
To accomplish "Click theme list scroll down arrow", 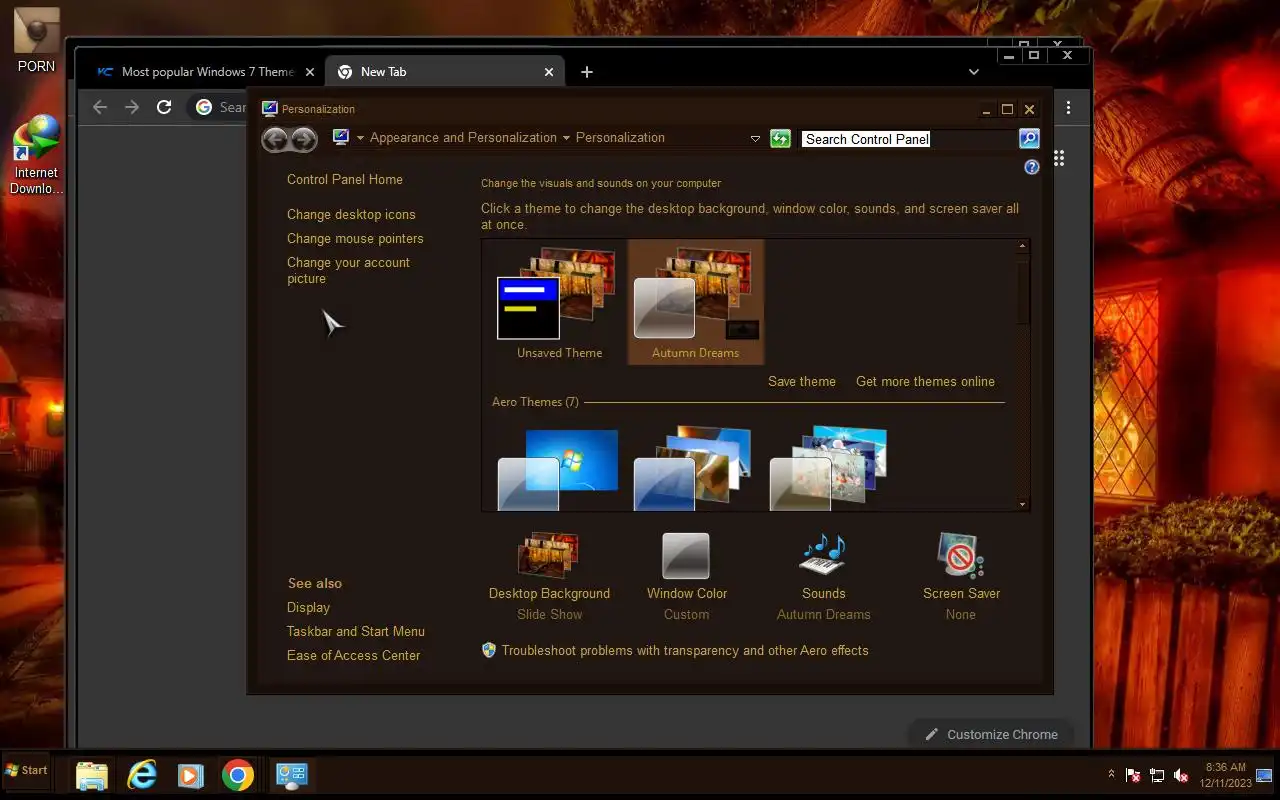I will [1022, 504].
